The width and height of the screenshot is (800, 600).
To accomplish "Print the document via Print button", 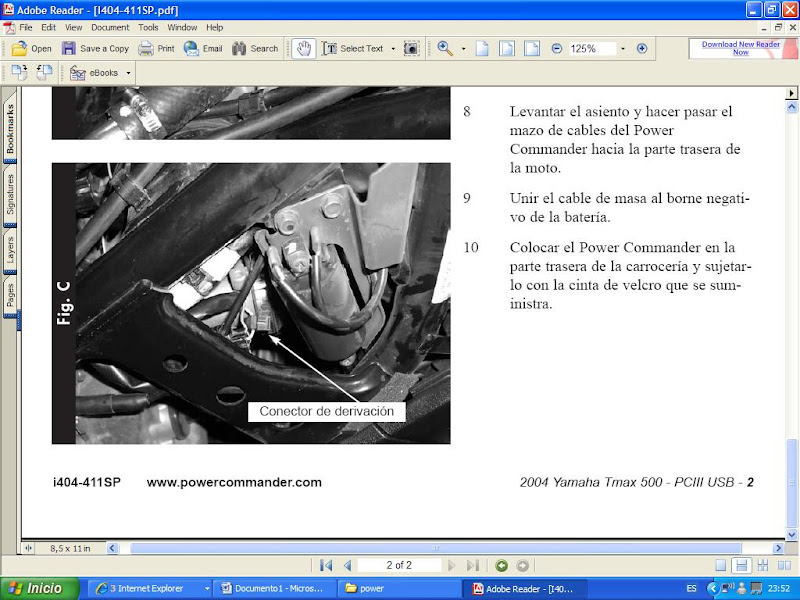I will (x=157, y=48).
